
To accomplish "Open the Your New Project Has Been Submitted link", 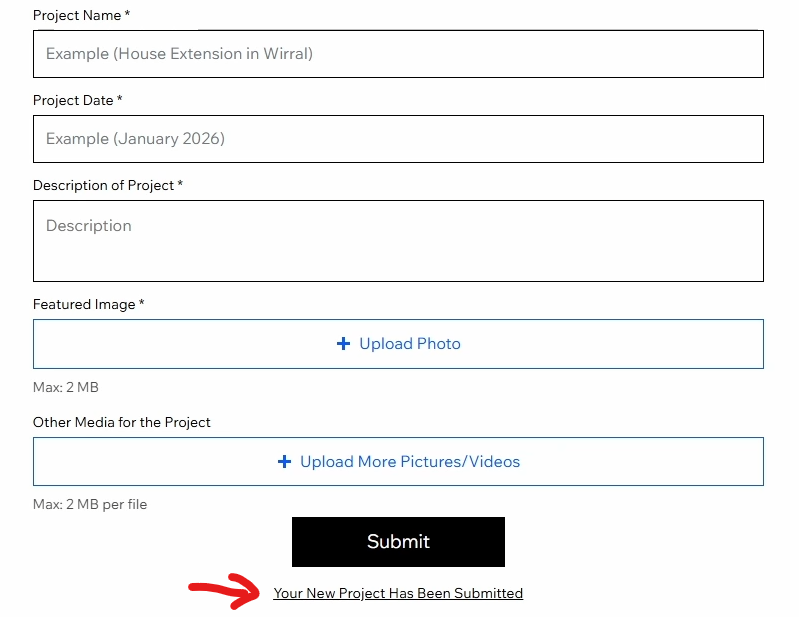I will (x=398, y=593).
